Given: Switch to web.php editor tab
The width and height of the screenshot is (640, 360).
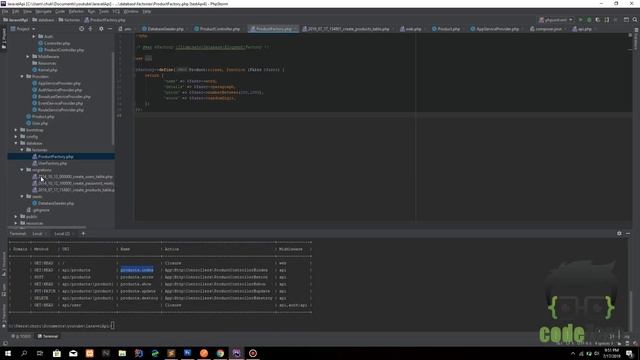Looking at the screenshot, I should pos(411,29).
